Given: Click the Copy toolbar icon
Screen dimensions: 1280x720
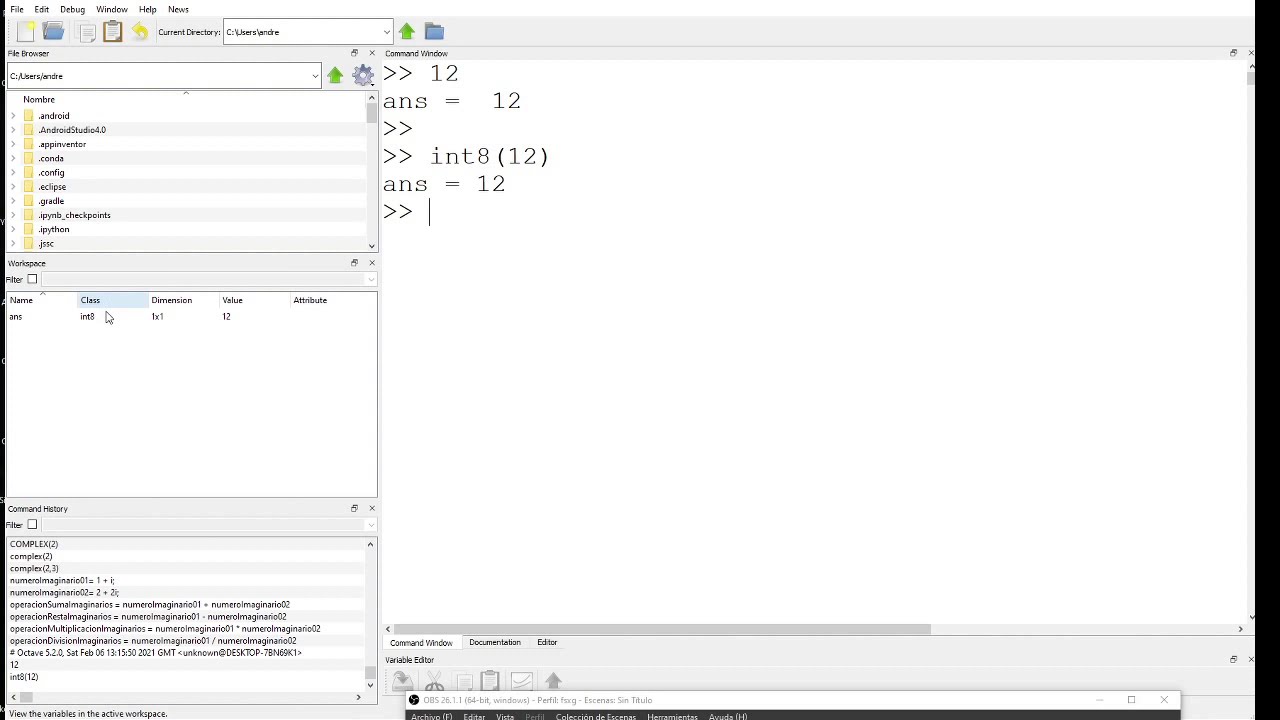Looking at the screenshot, I should tap(86, 32).
